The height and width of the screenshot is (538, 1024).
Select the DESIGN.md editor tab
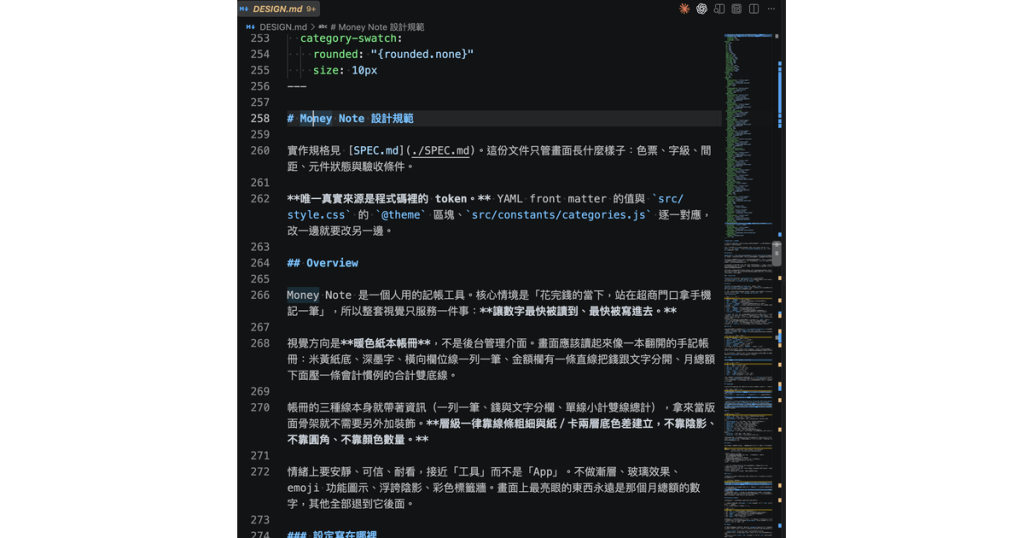click(x=278, y=8)
